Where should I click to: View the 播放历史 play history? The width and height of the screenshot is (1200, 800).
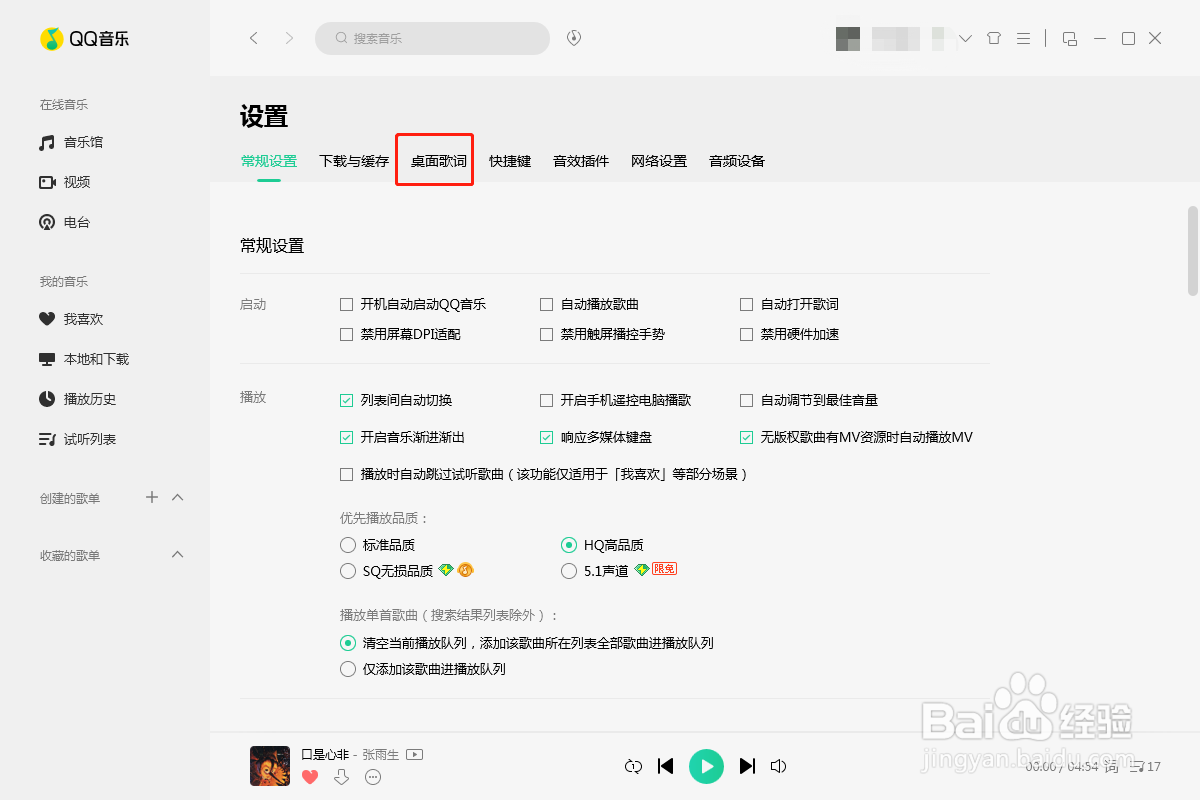point(82,398)
